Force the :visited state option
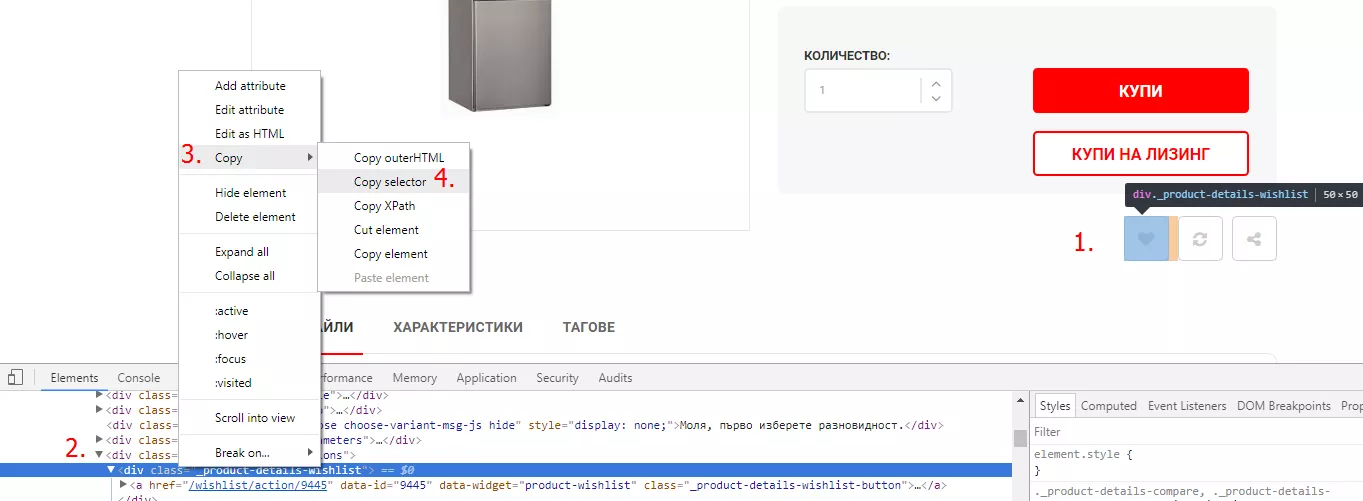 (x=250, y=383)
